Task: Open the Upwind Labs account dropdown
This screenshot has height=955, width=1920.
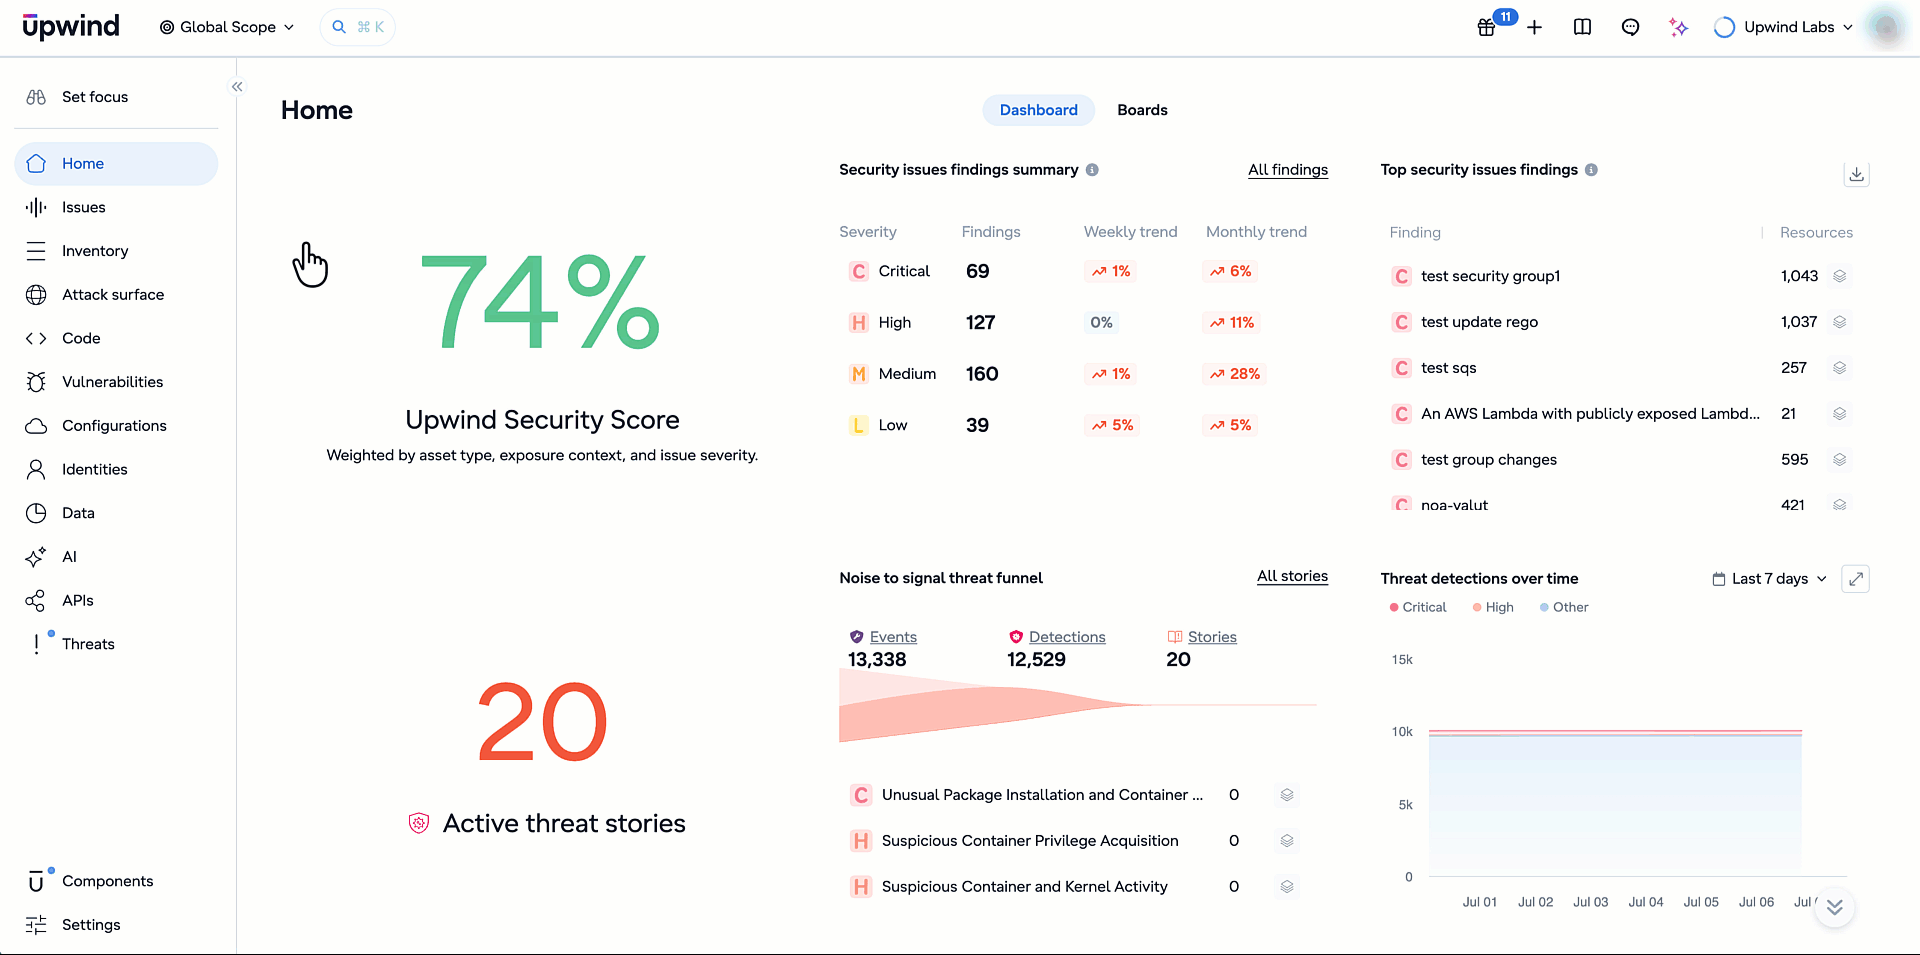Action: (x=1783, y=27)
